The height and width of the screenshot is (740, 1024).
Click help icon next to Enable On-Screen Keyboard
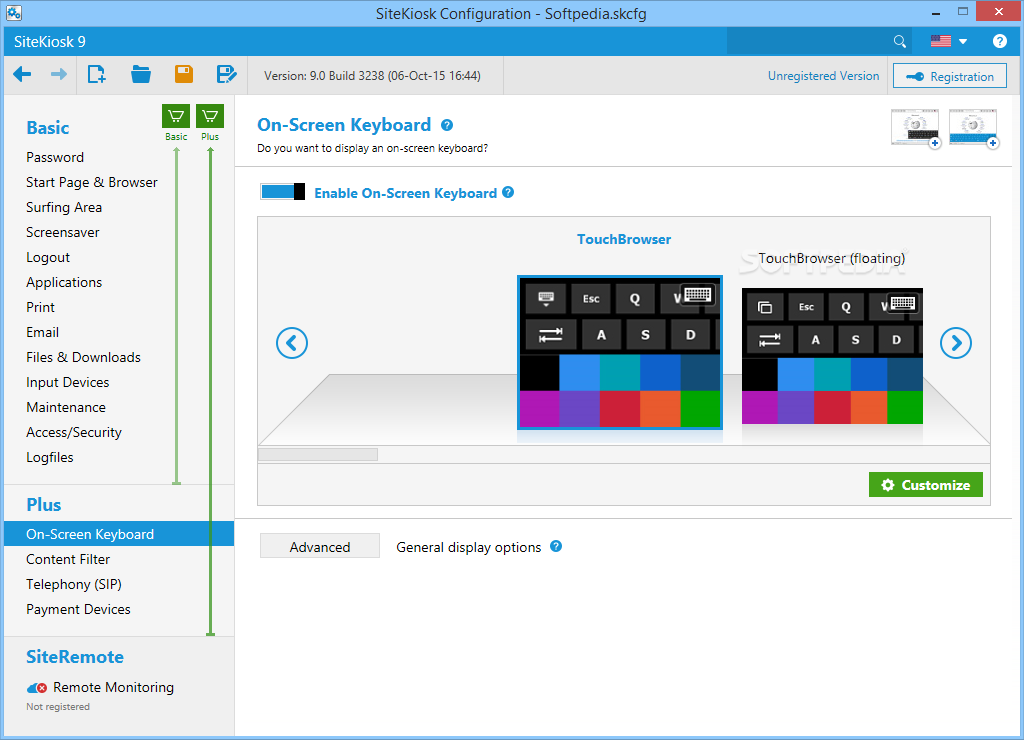(x=508, y=192)
